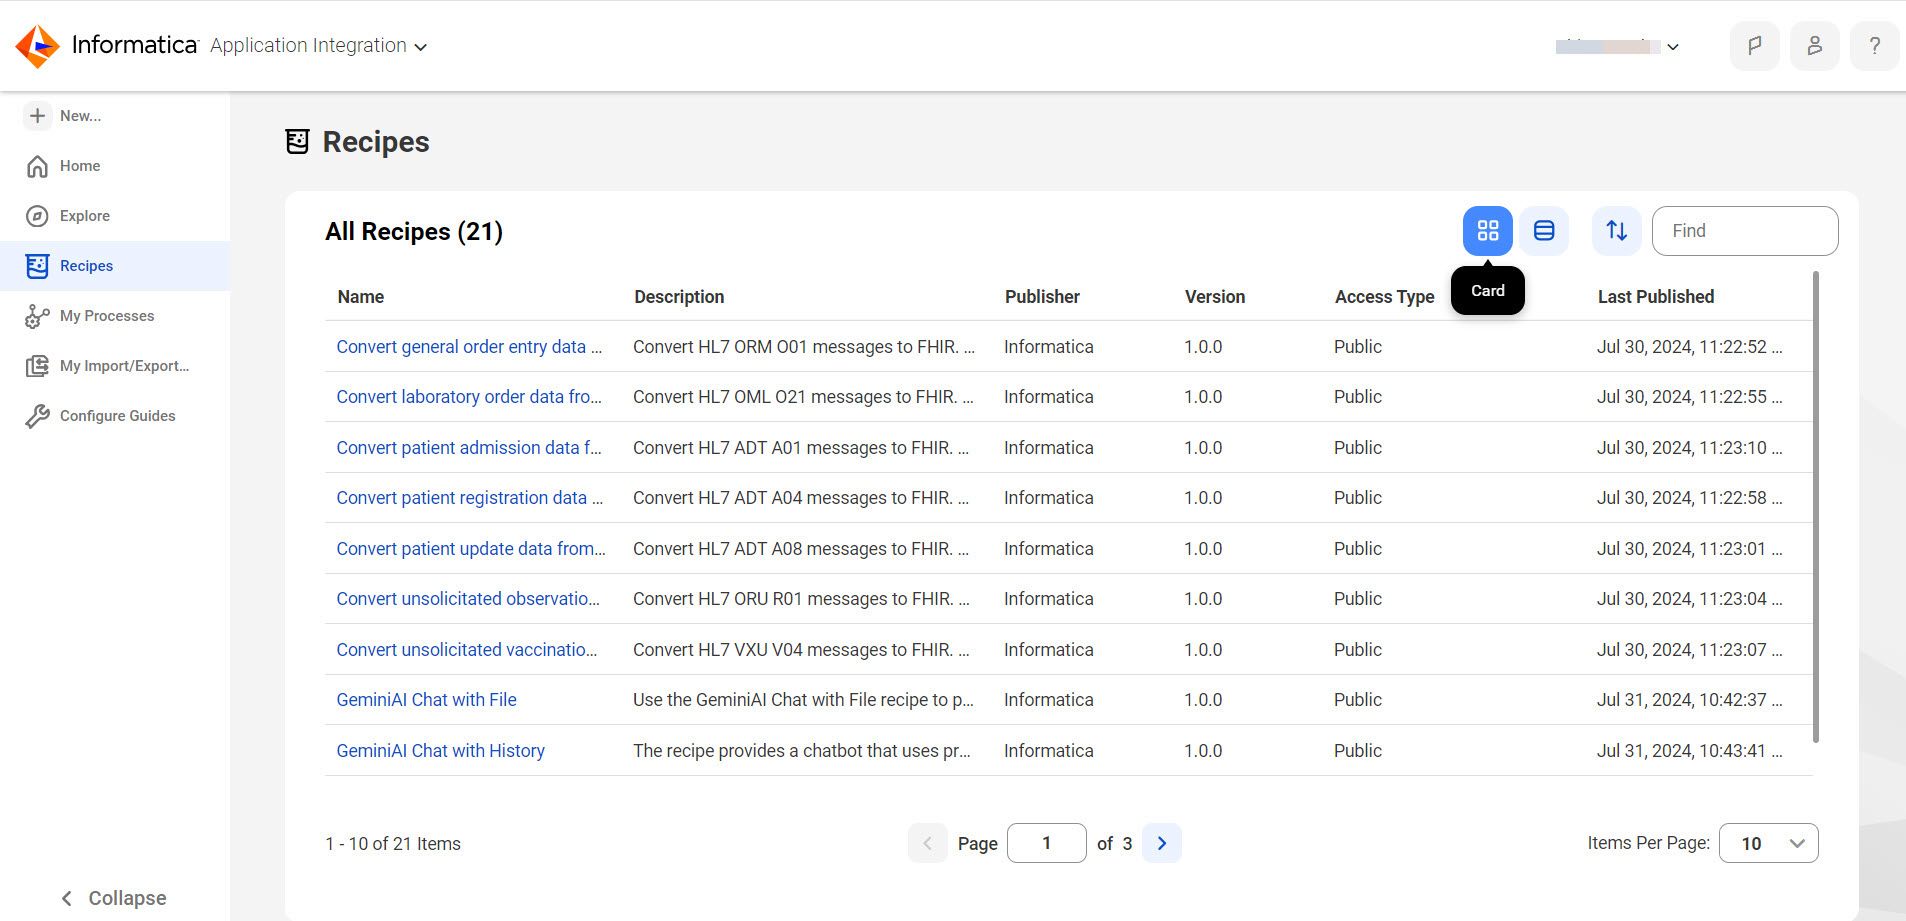Sort by Name column header
Image resolution: width=1906 pixels, height=921 pixels.
361,297
